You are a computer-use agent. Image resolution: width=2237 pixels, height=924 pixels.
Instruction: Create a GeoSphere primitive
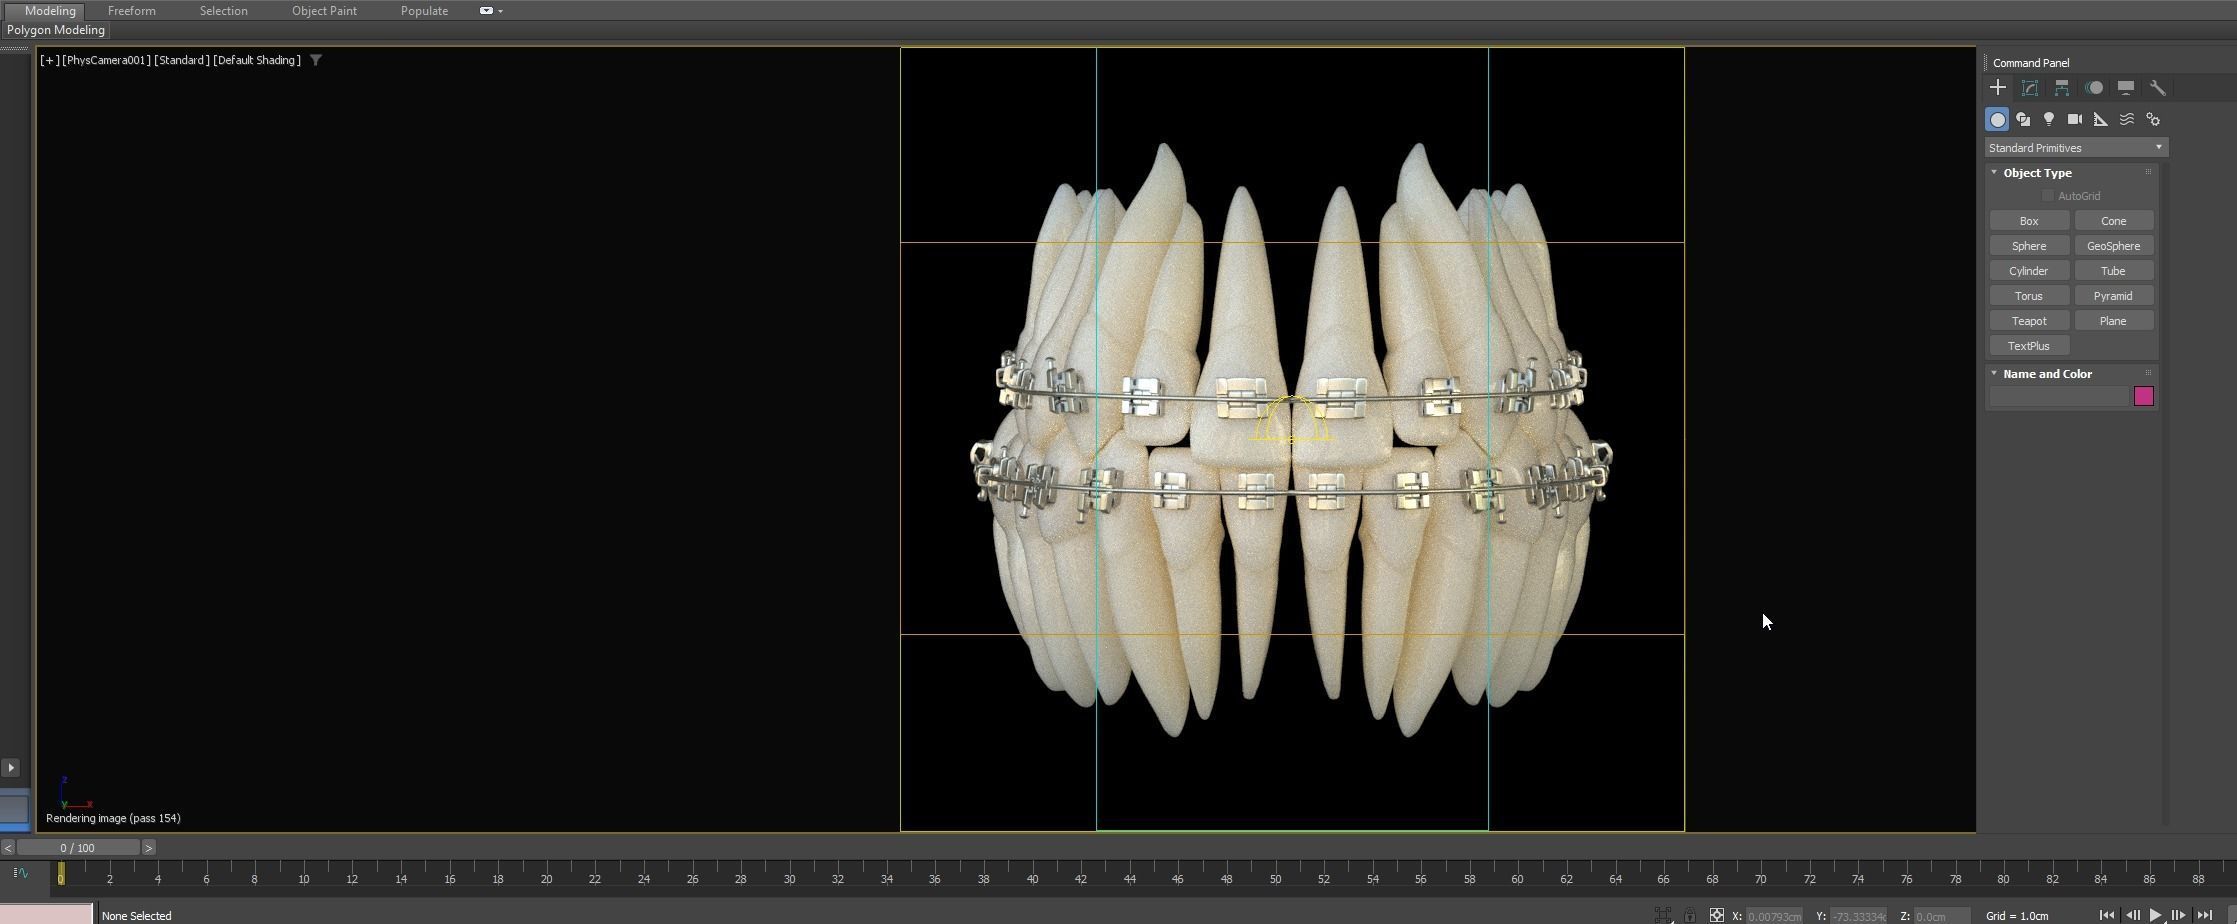2113,246
